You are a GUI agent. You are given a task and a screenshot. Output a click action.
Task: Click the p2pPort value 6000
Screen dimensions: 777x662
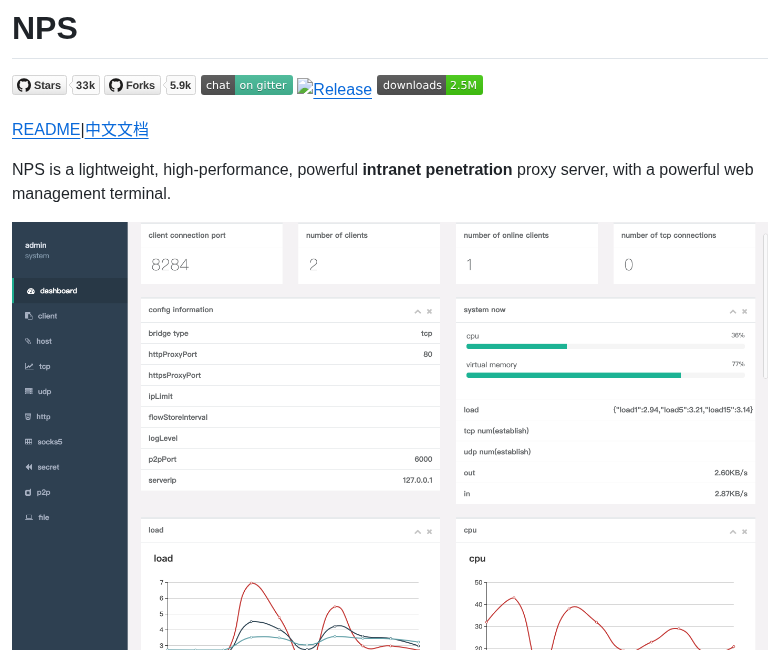423,459
